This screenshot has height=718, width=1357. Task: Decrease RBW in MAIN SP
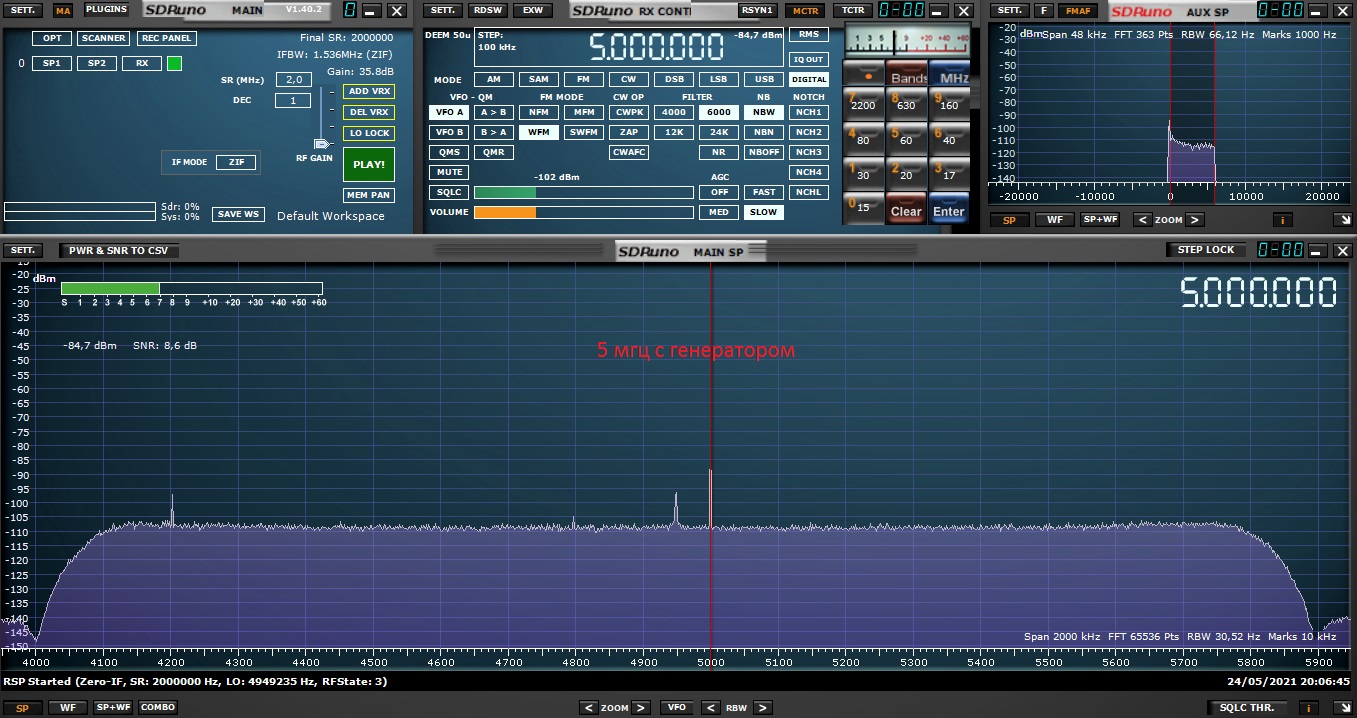click(710, 707)
